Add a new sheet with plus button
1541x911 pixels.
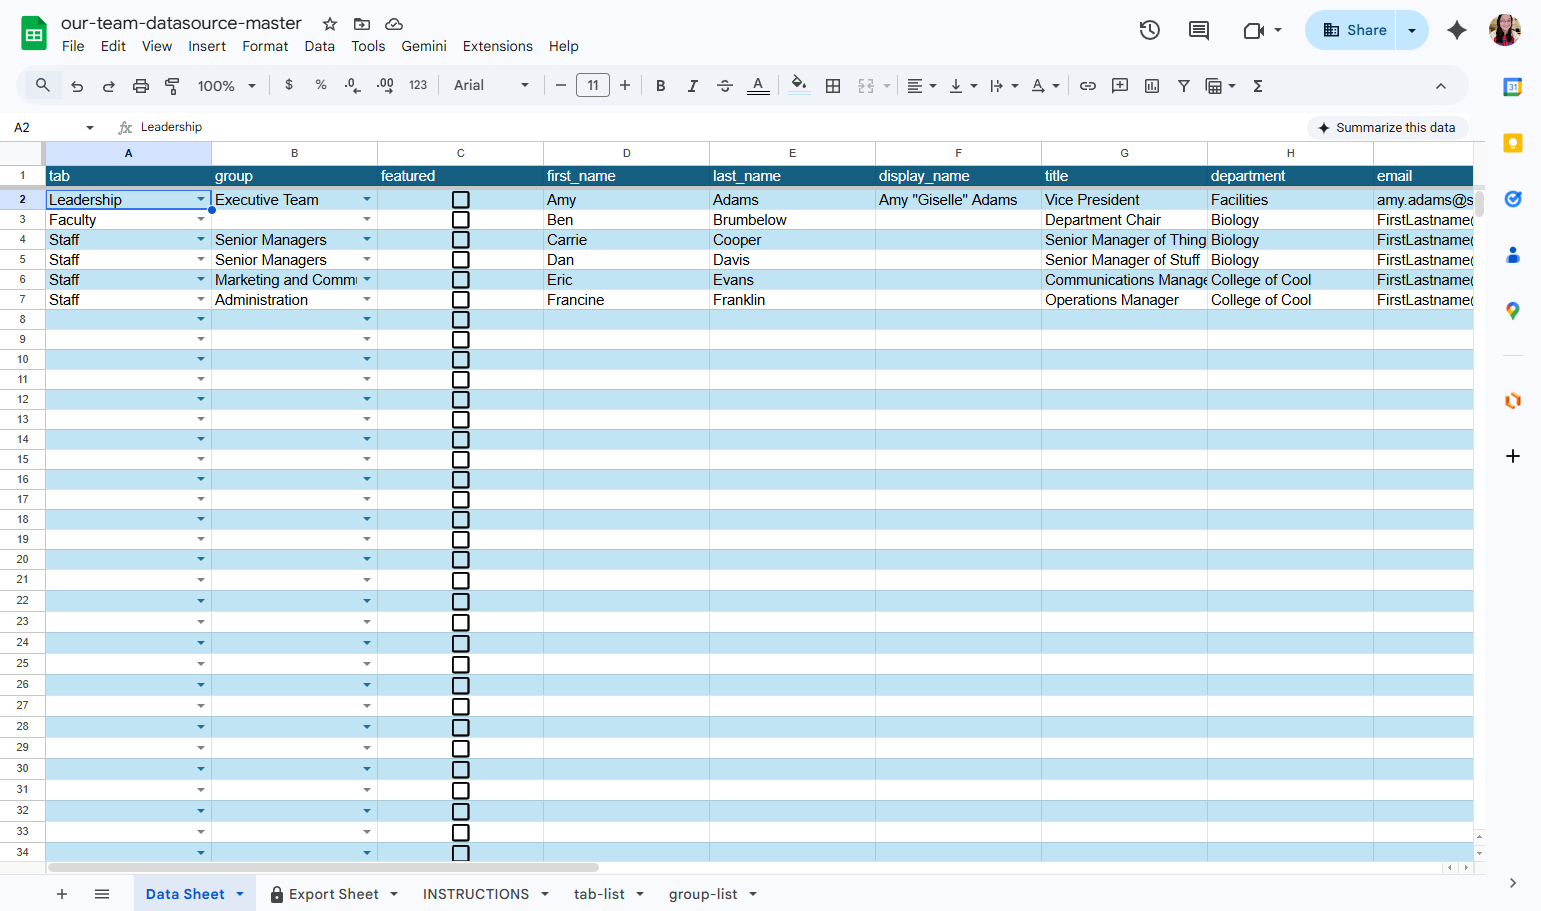tap(62, 894)
